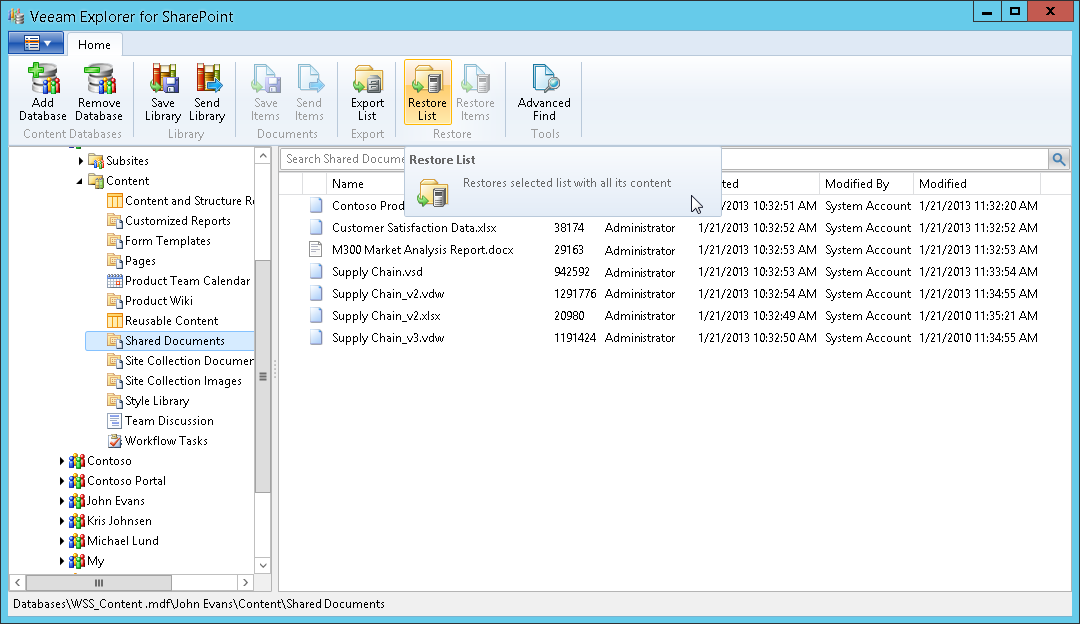Expand the Kris Johnsen node
The height and width of the screenshot is (624, 1080).
[x=61, y=521]
